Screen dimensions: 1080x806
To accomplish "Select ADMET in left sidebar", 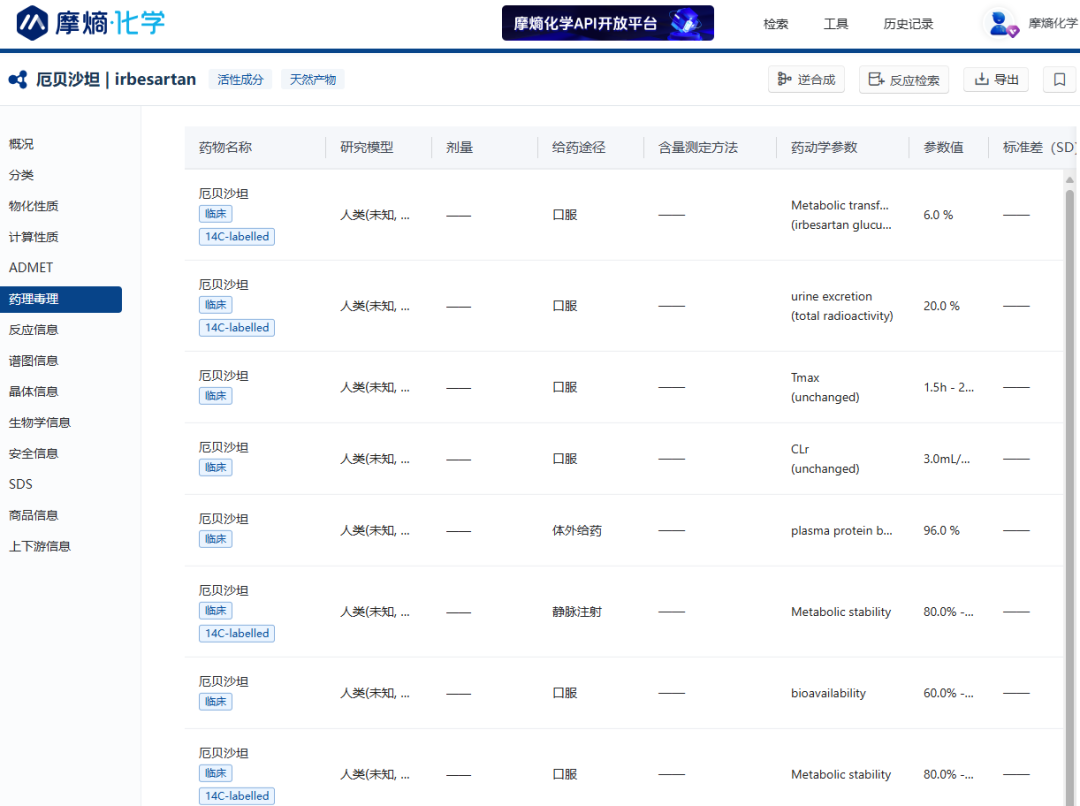I will (31, 268).
